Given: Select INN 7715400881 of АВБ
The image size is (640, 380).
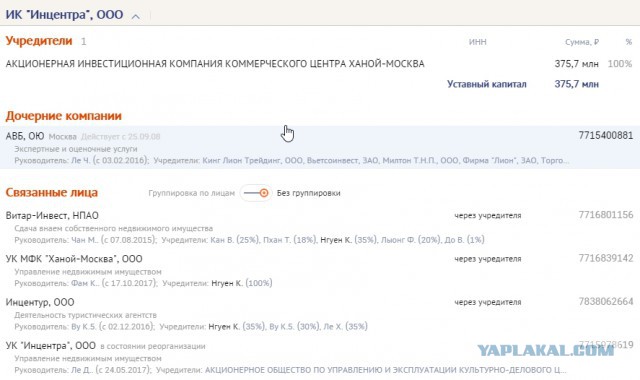Looking at the screenshot, I should click(x=606, y=136).
